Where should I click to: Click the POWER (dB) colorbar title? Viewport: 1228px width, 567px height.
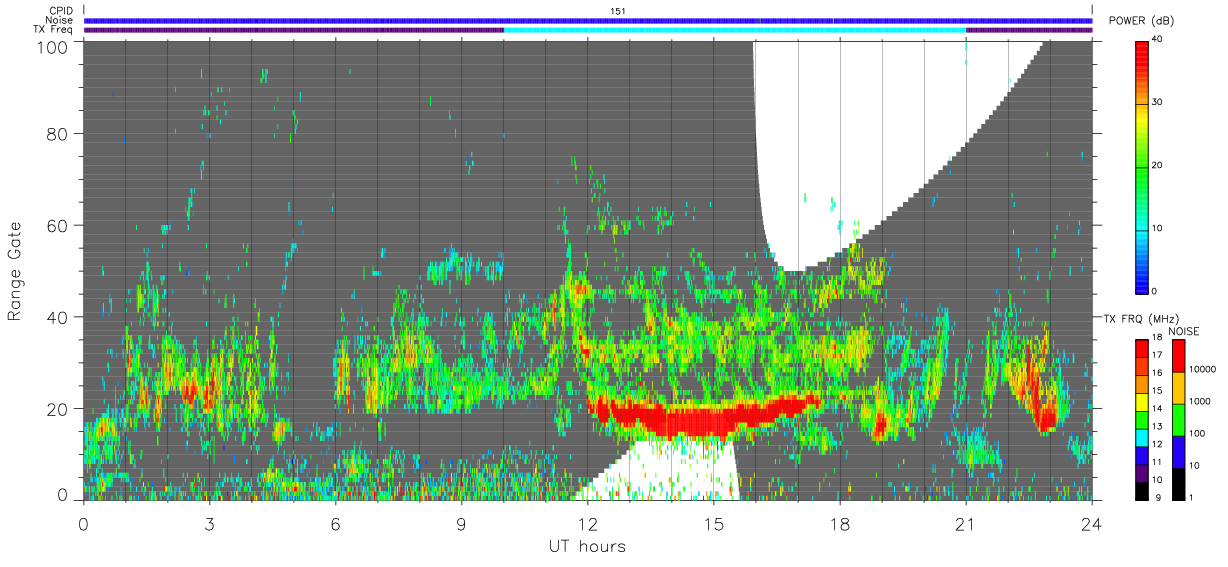point(1142,21)
